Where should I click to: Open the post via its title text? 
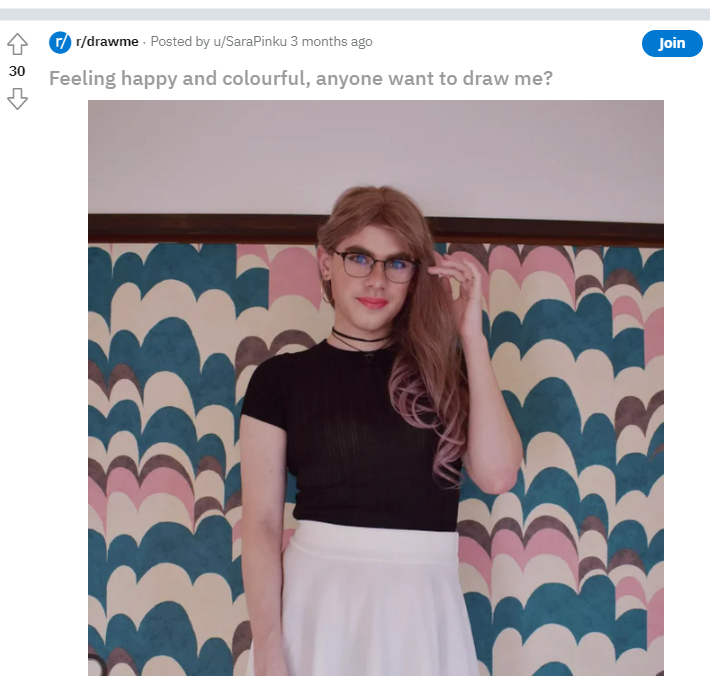click(301, 78)
